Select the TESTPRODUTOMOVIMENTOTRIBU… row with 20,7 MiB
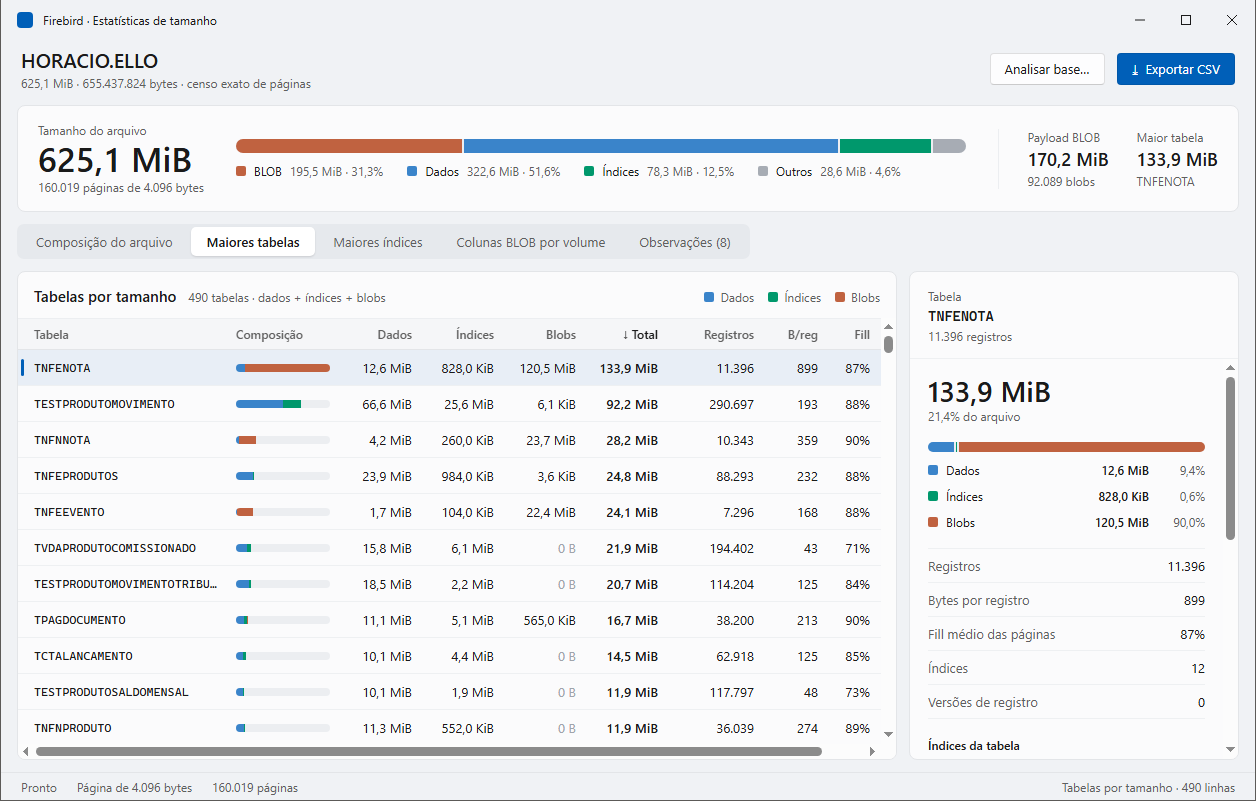This screenshot has width=1256, height=801. pyautogui.click(x=450, y=584)
